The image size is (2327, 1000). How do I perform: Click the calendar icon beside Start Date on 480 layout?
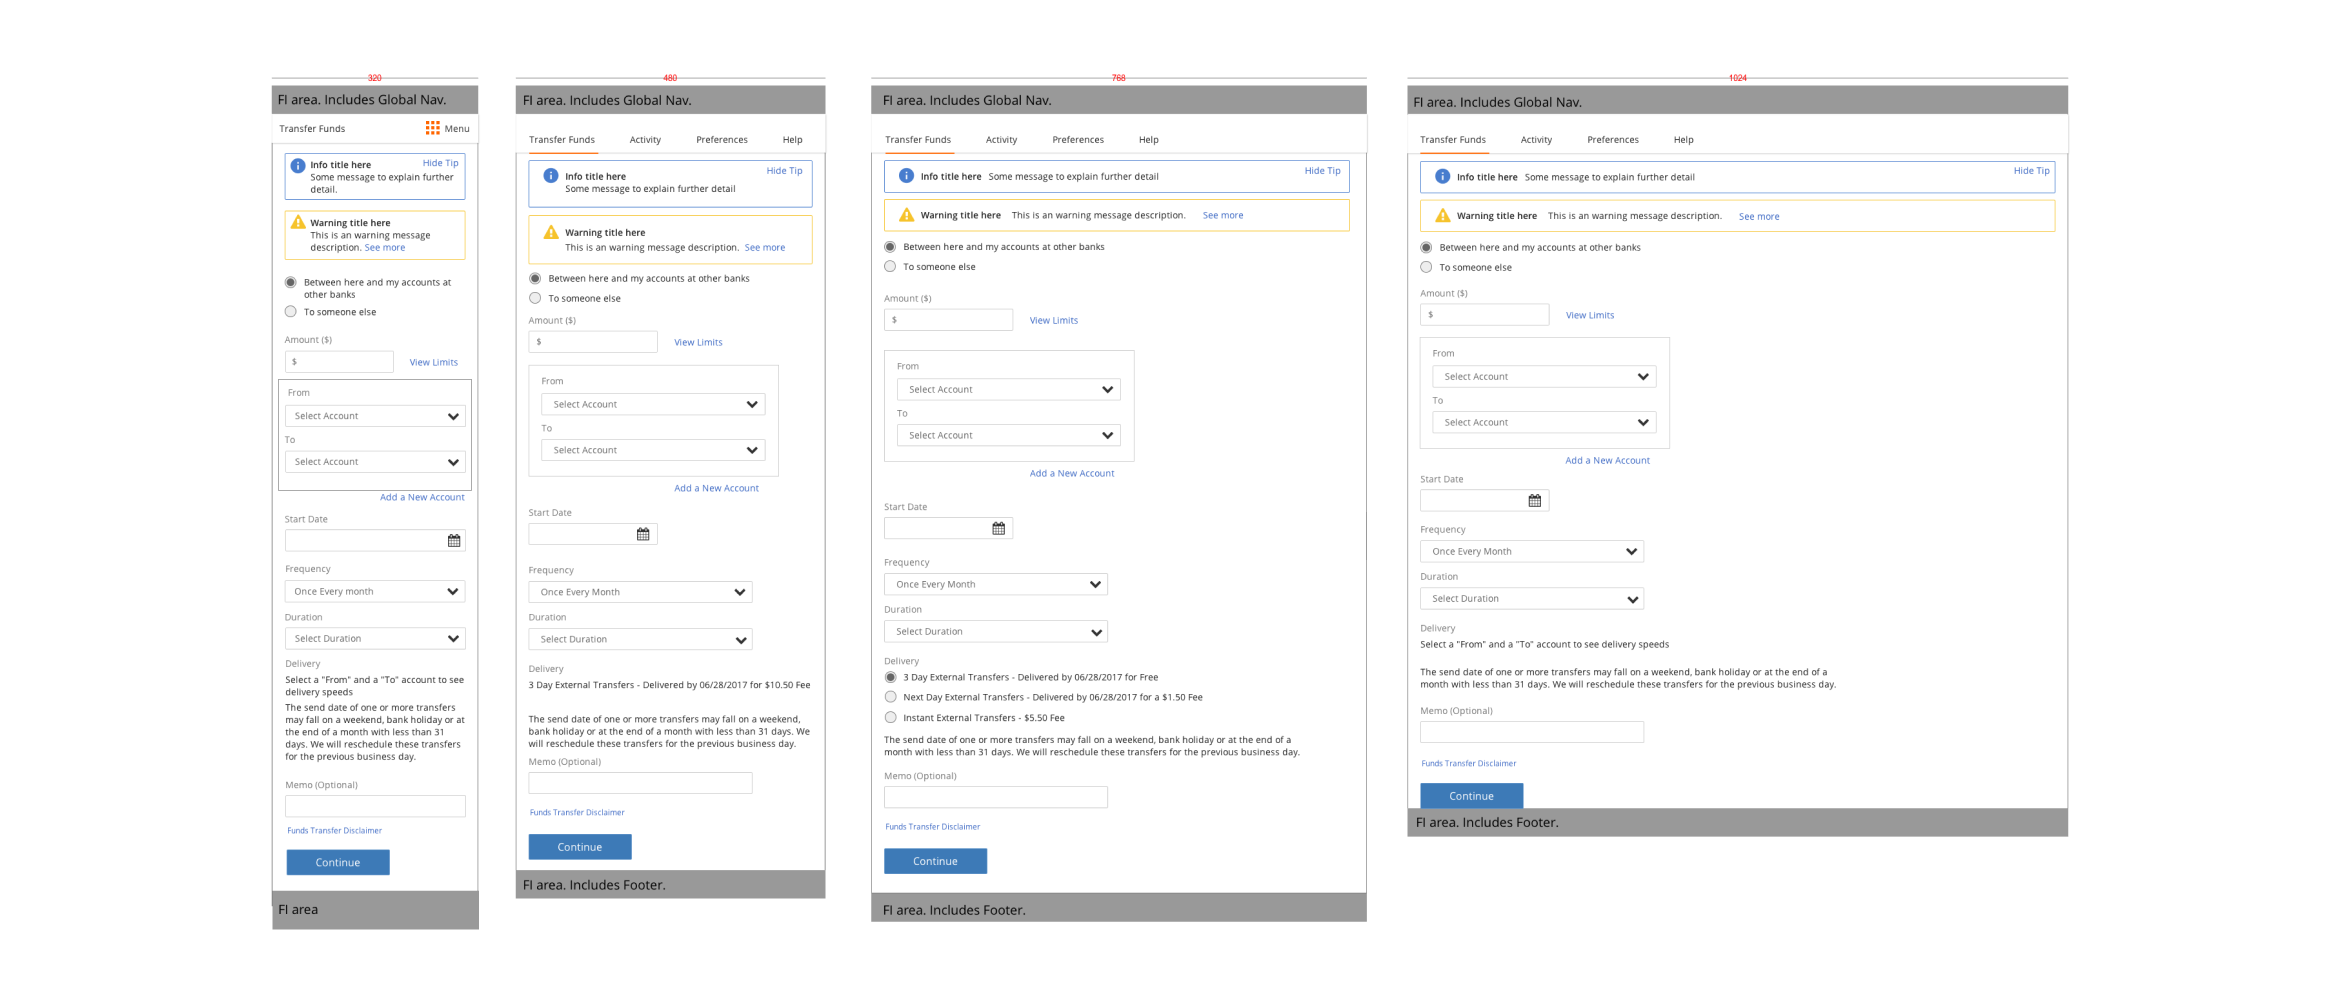tap(645, 534)
